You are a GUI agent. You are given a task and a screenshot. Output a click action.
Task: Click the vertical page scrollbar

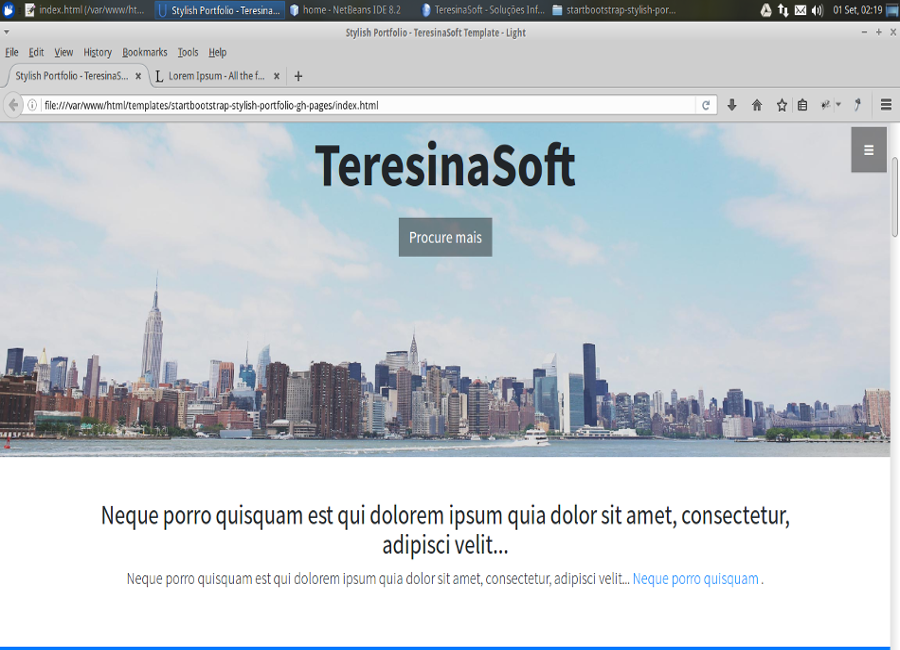tap(895, 400)
